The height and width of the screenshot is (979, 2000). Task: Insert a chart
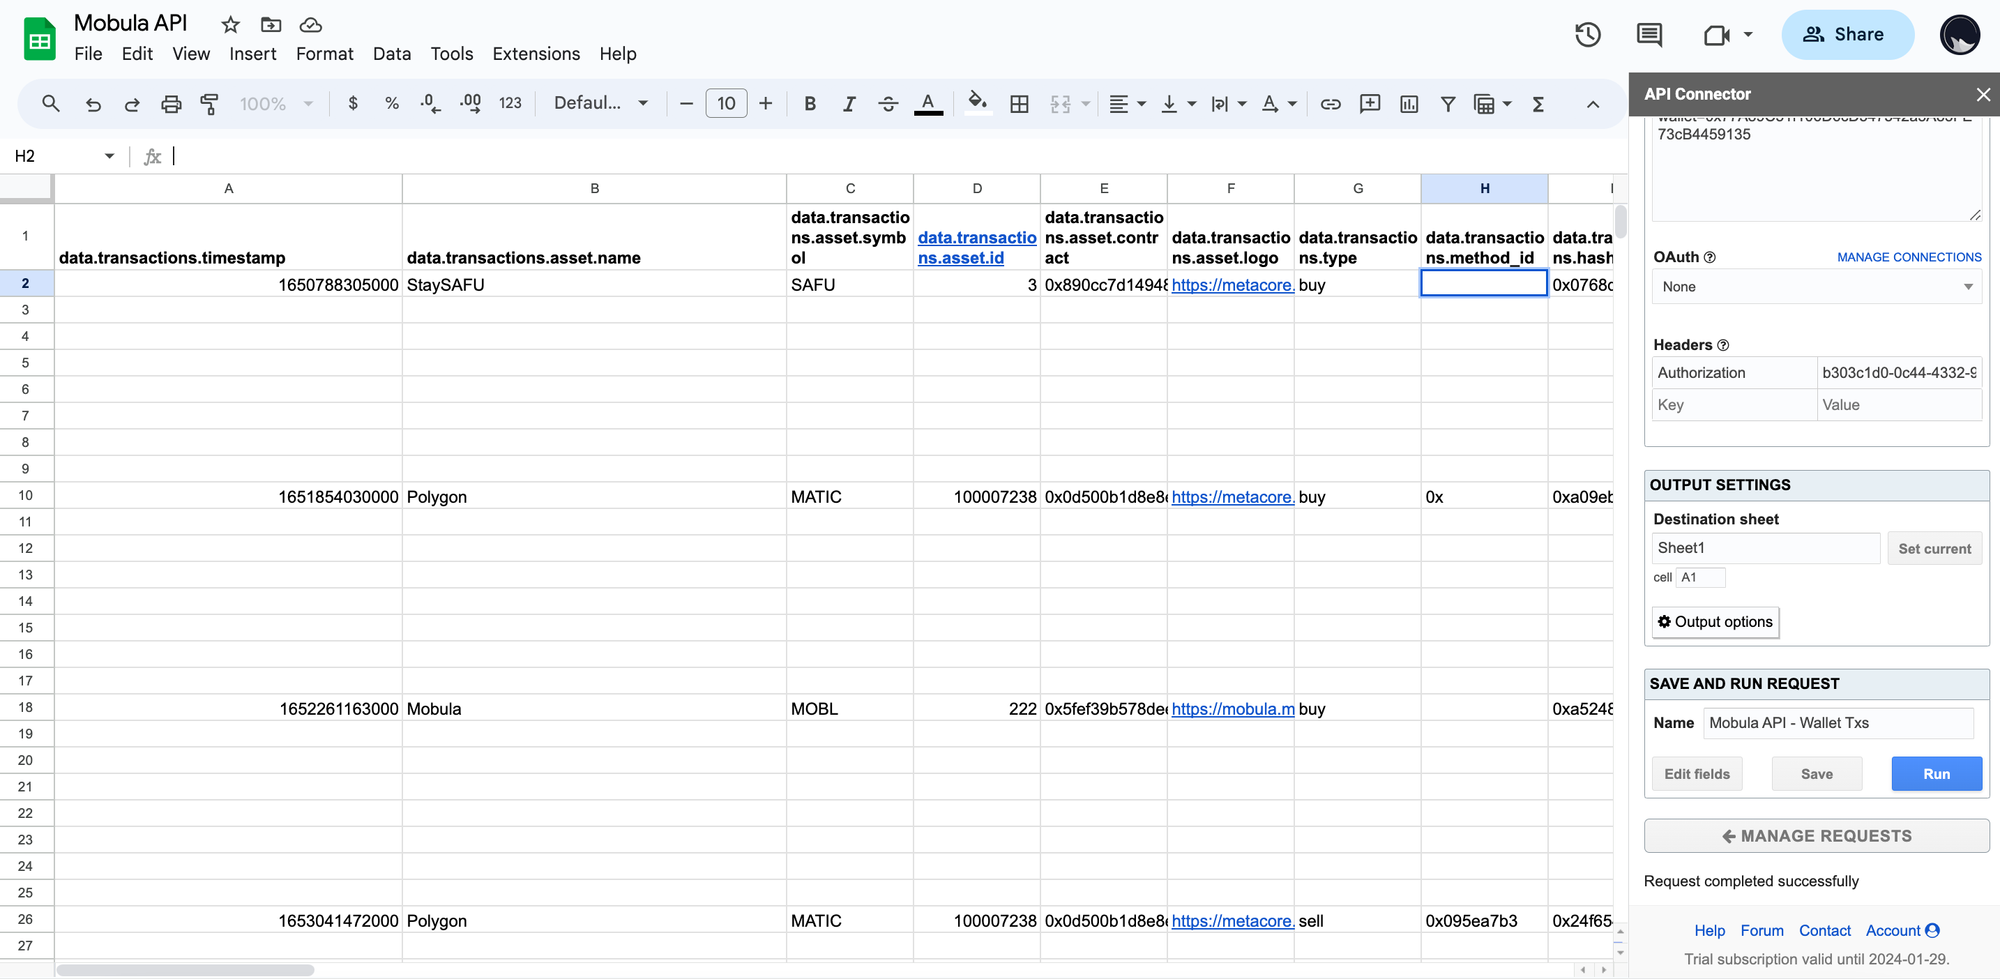click(1409, 103)
